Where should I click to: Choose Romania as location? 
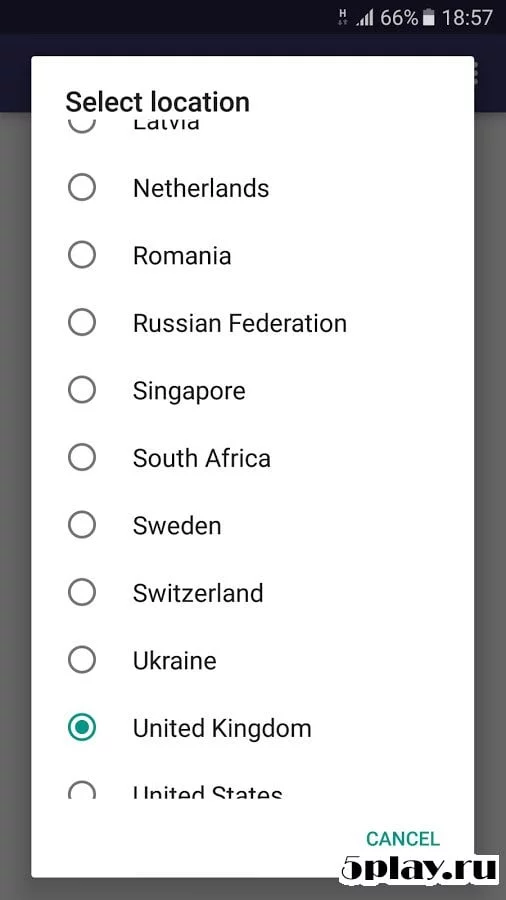(x=81, y=255)
